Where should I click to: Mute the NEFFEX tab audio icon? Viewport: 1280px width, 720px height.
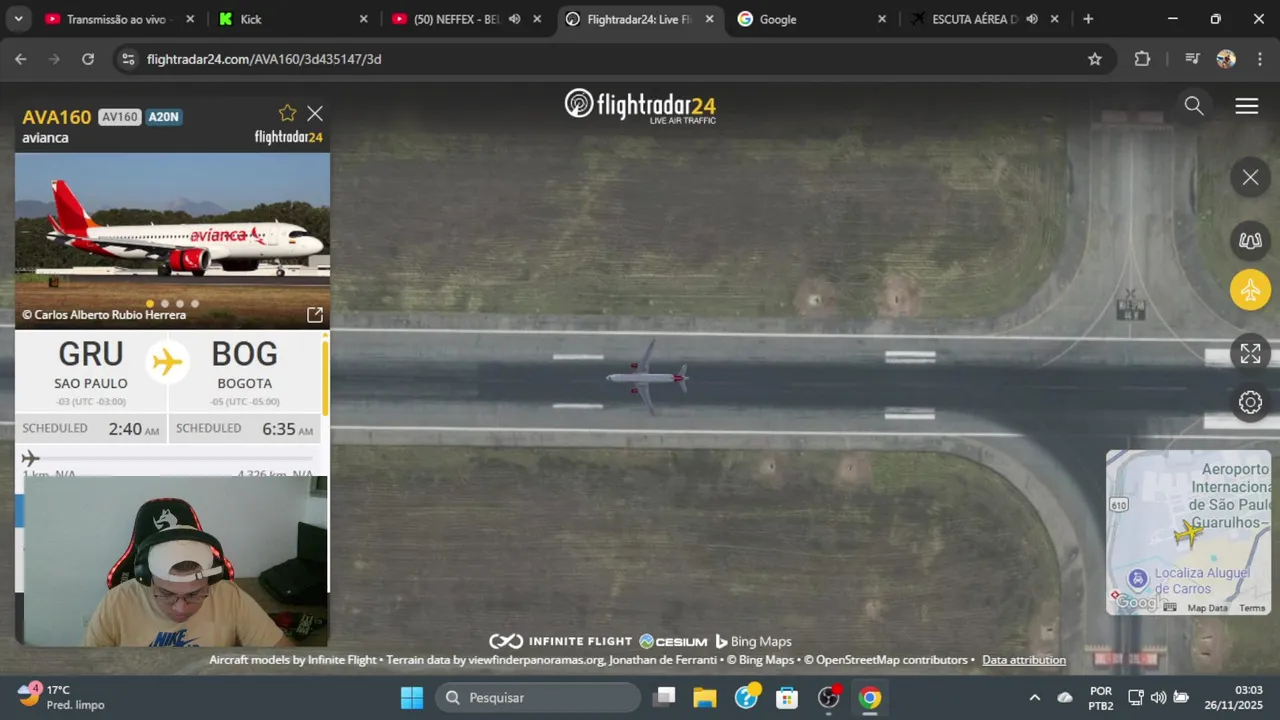[x=514, y=19]
